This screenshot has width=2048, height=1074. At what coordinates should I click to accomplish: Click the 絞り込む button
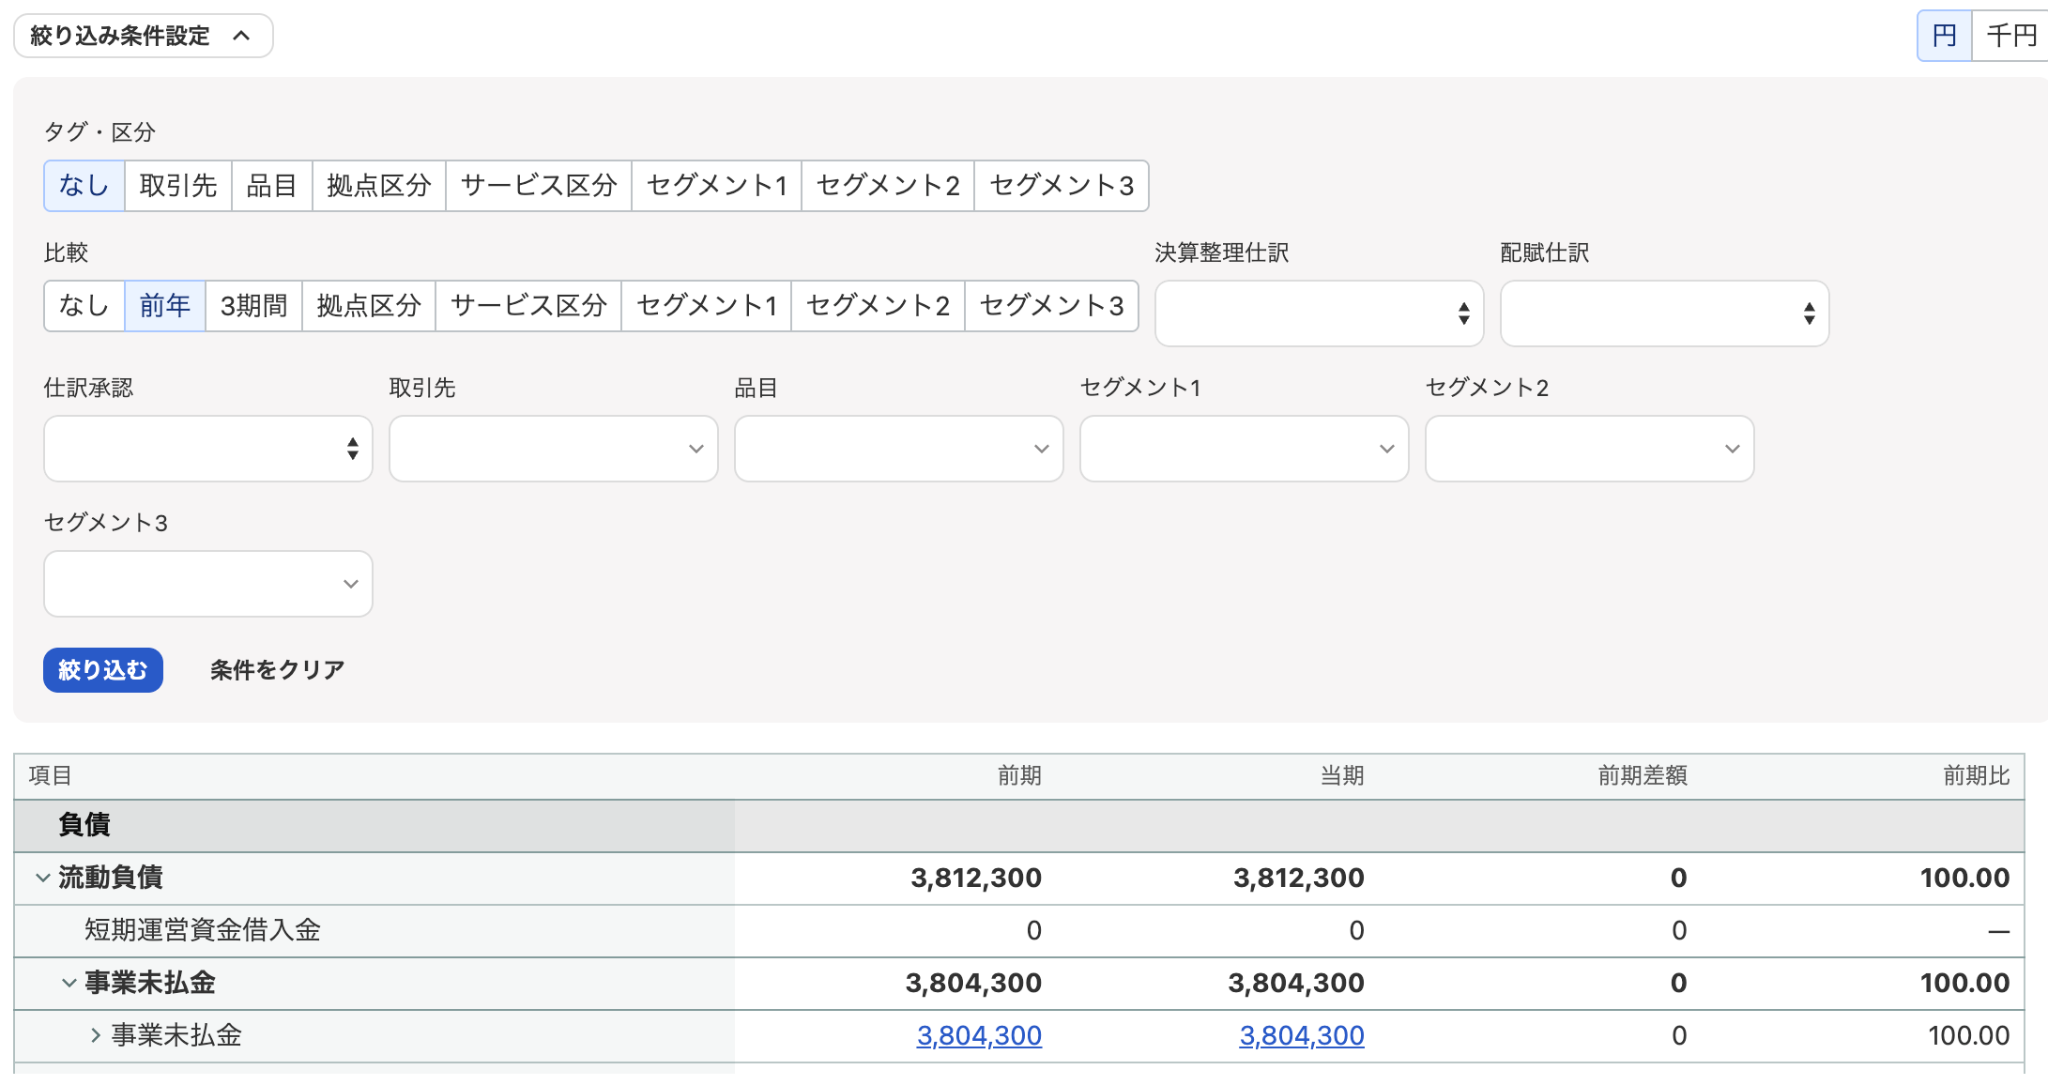[103, 670]
